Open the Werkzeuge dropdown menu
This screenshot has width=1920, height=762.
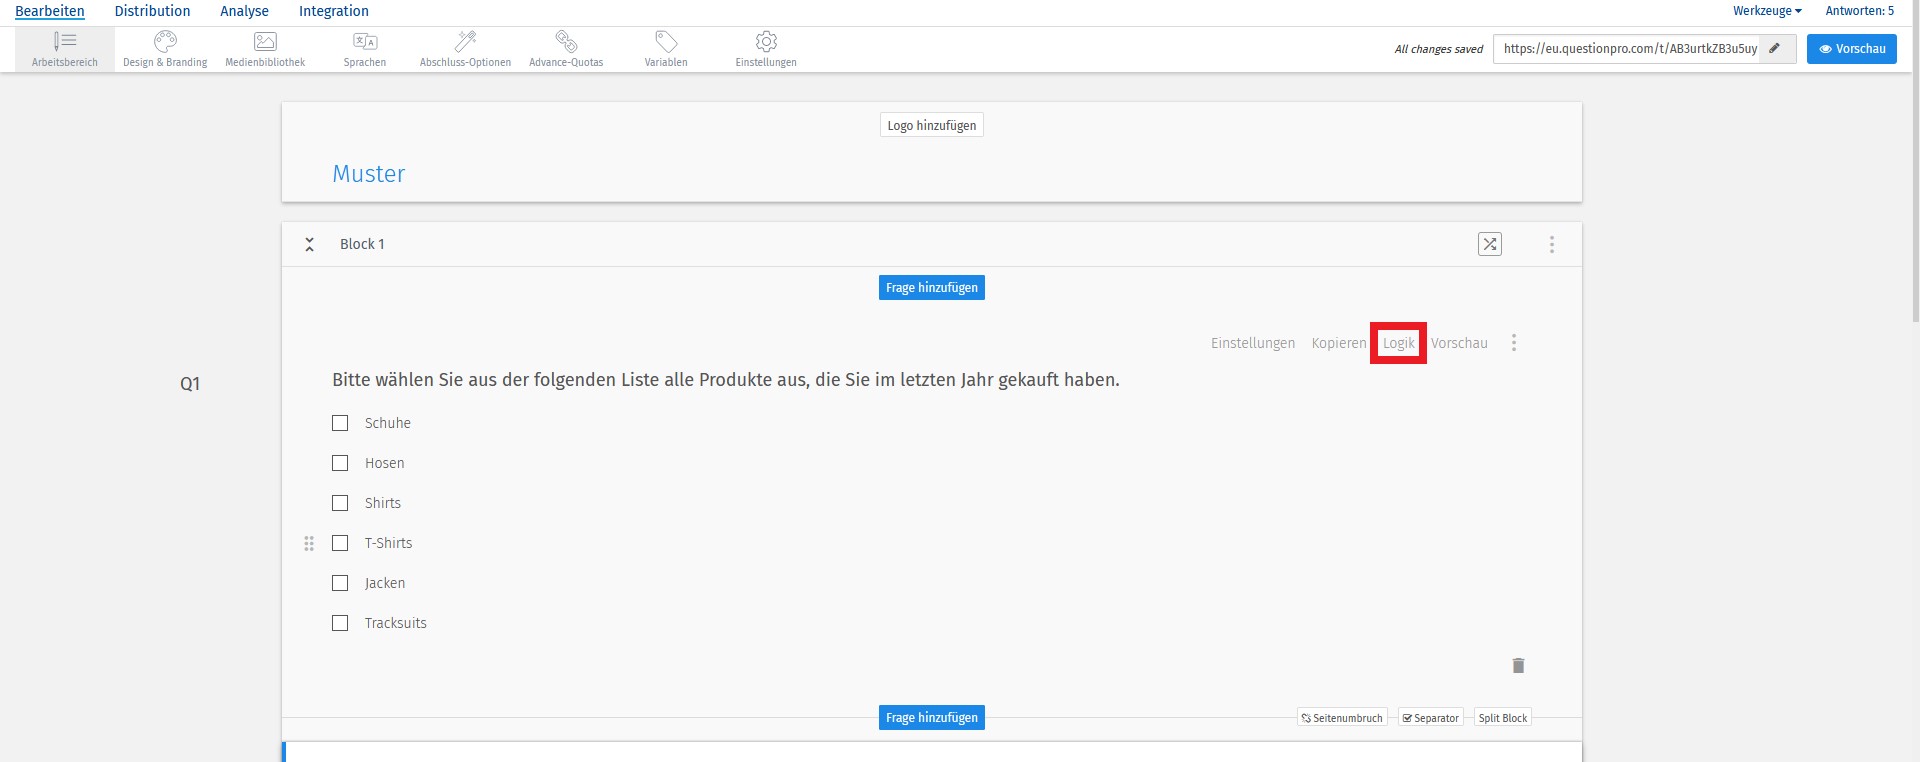tap(1767, 11)
